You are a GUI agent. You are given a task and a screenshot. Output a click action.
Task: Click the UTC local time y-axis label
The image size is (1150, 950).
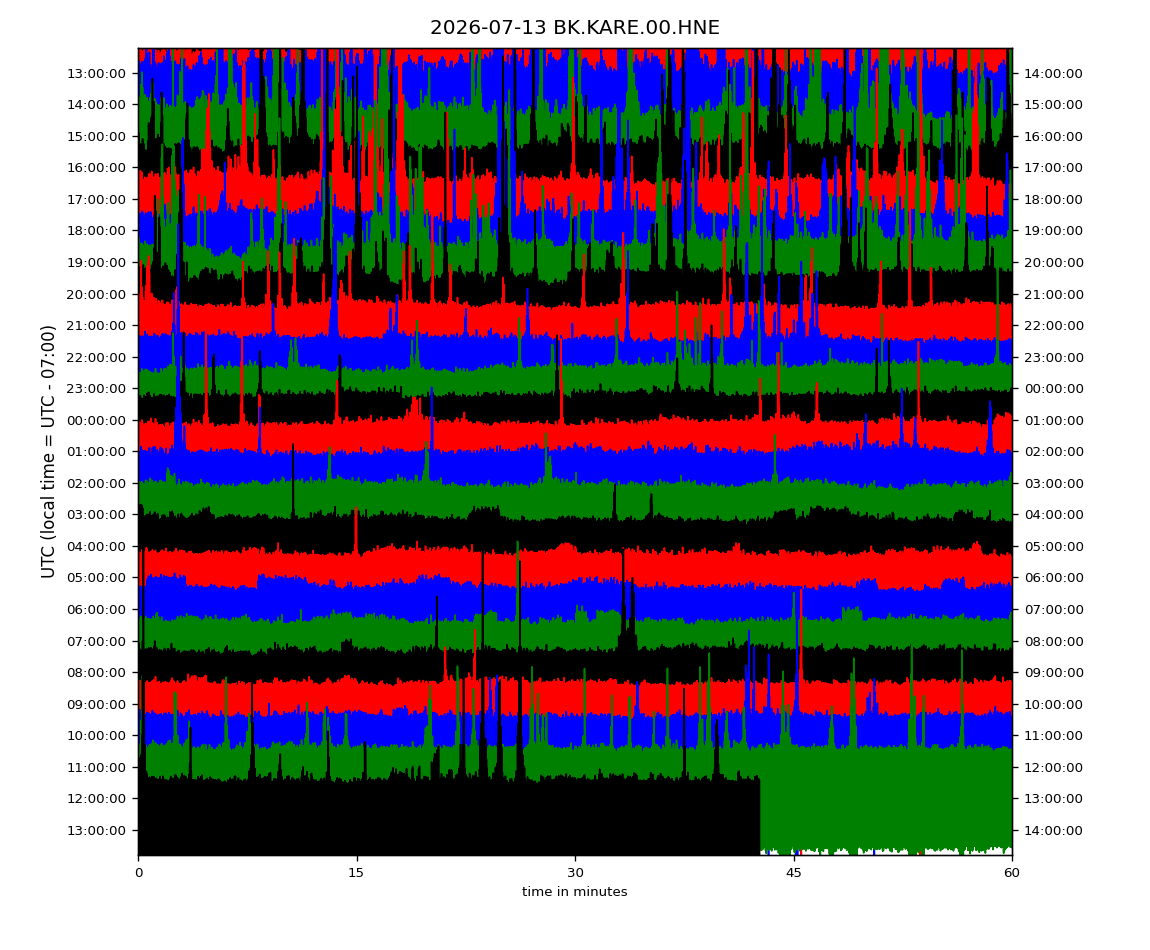coord(48,452)
